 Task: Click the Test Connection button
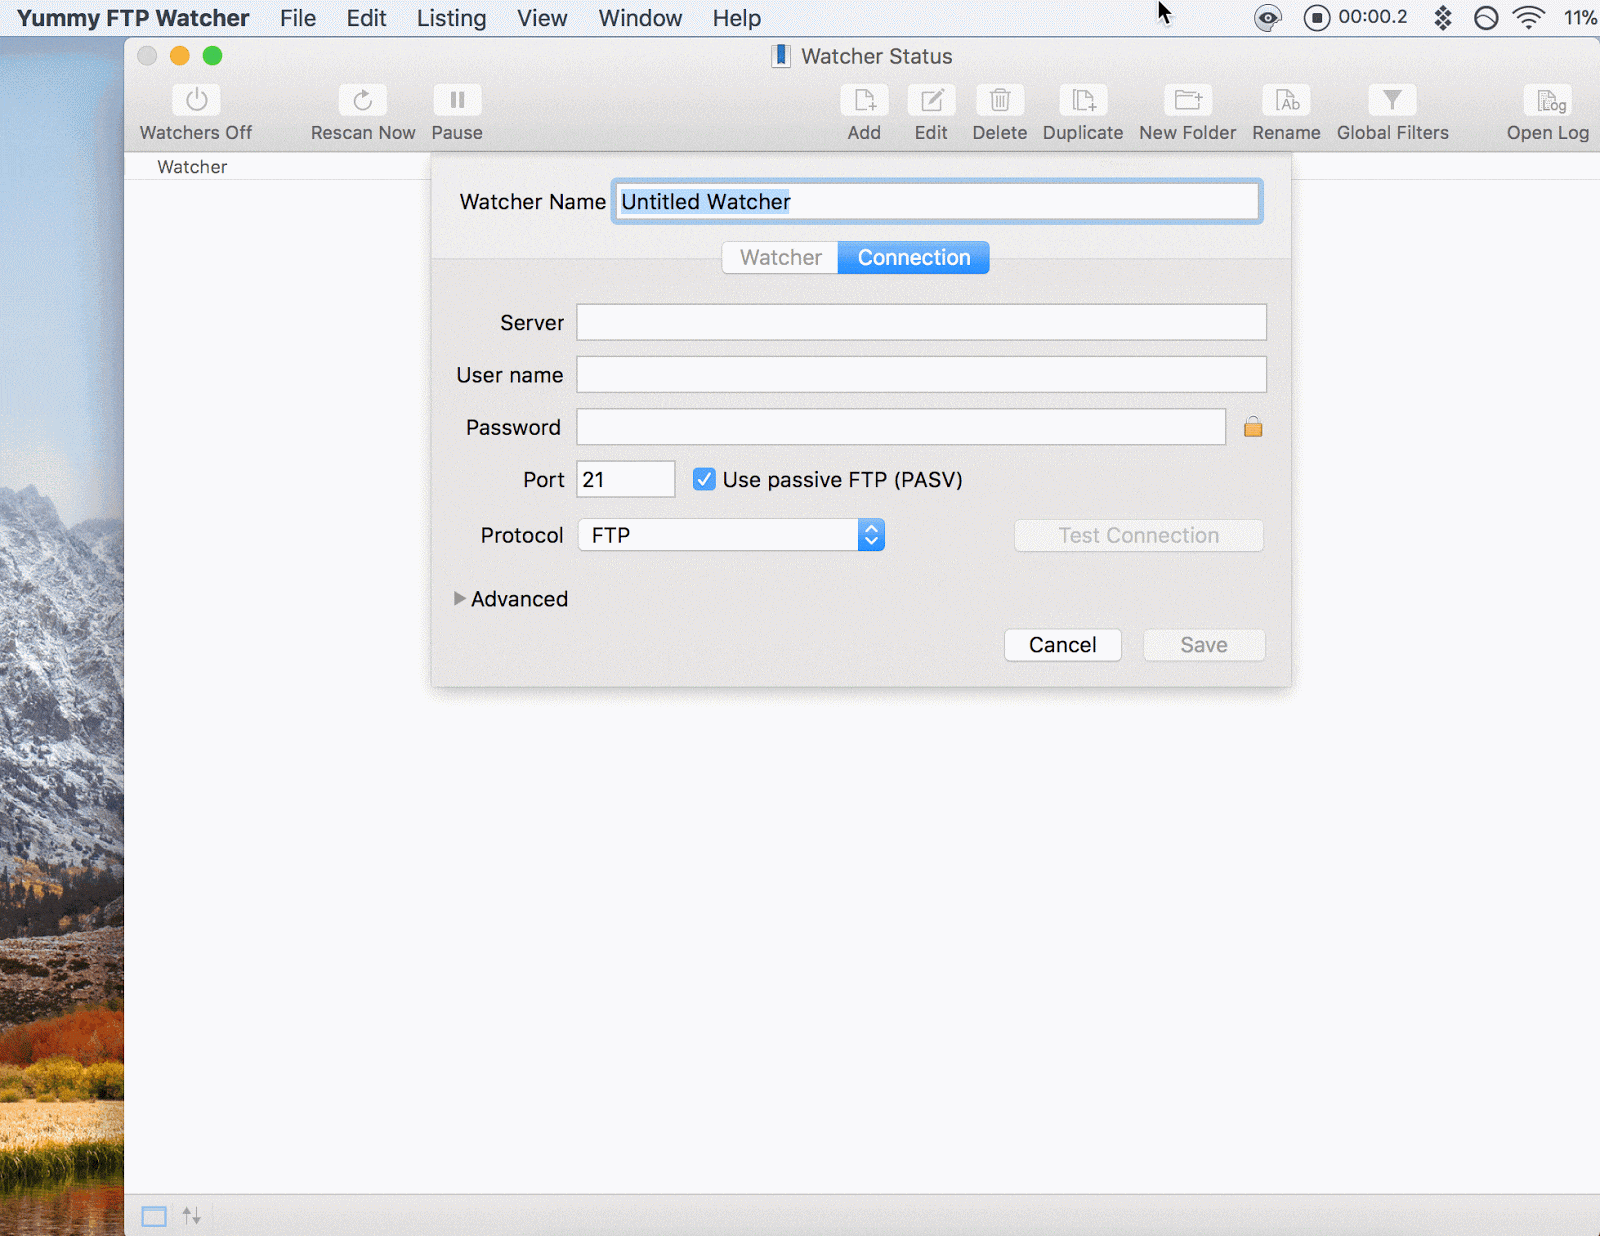(1139, 535)
